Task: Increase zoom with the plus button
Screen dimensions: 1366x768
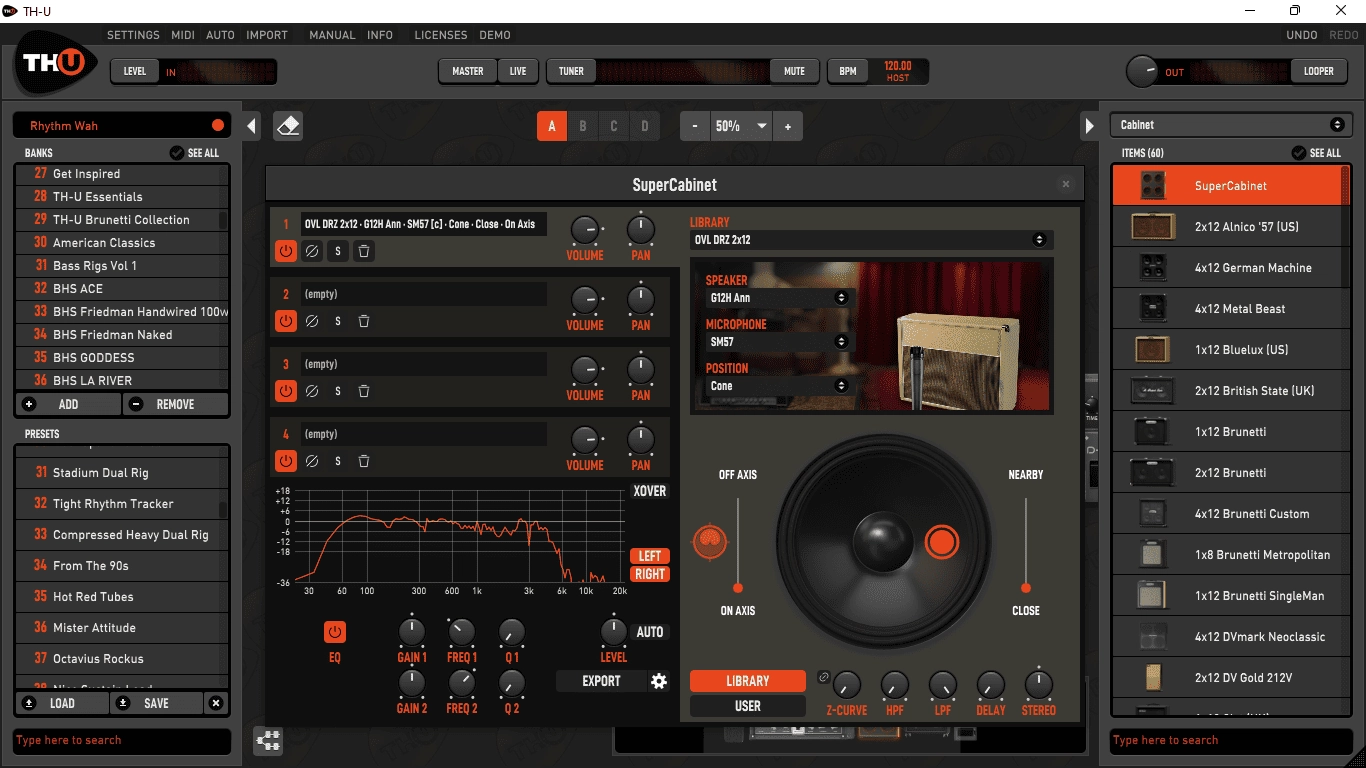Action: [788, 126]
